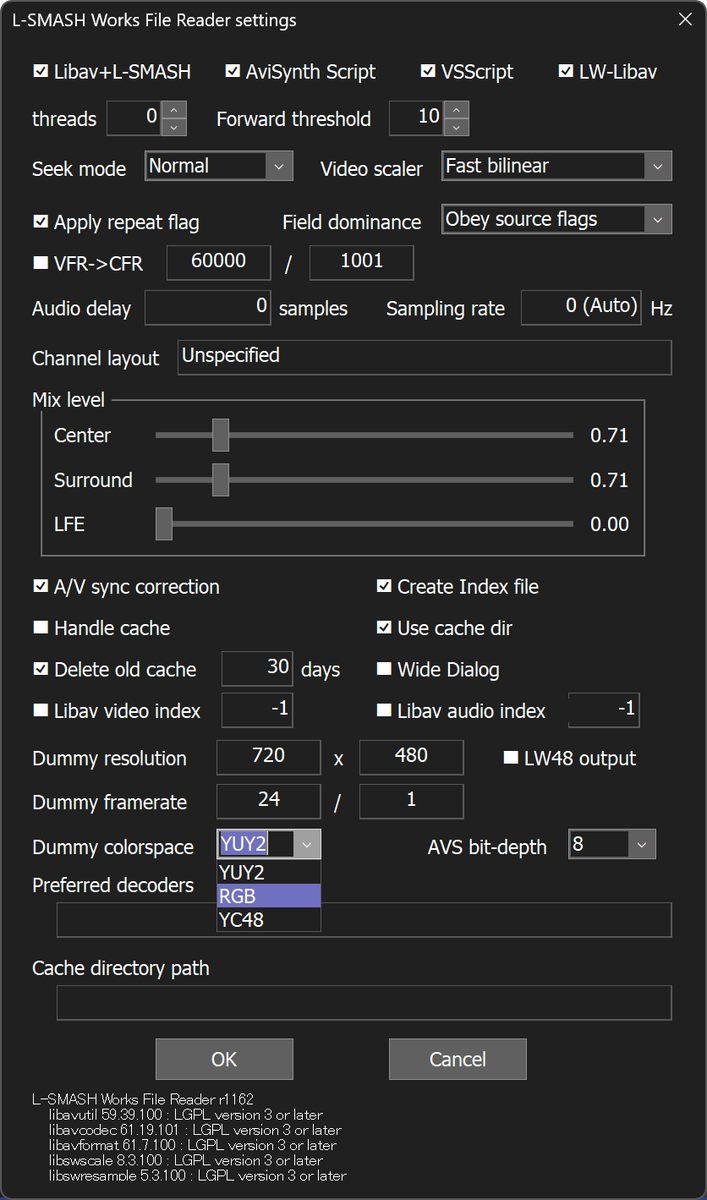The height and width of the screenshot is (1200, 707).
Task: Click the Dummy framerate 24 field
Action: pyautogui.click(x=269, y=801)
